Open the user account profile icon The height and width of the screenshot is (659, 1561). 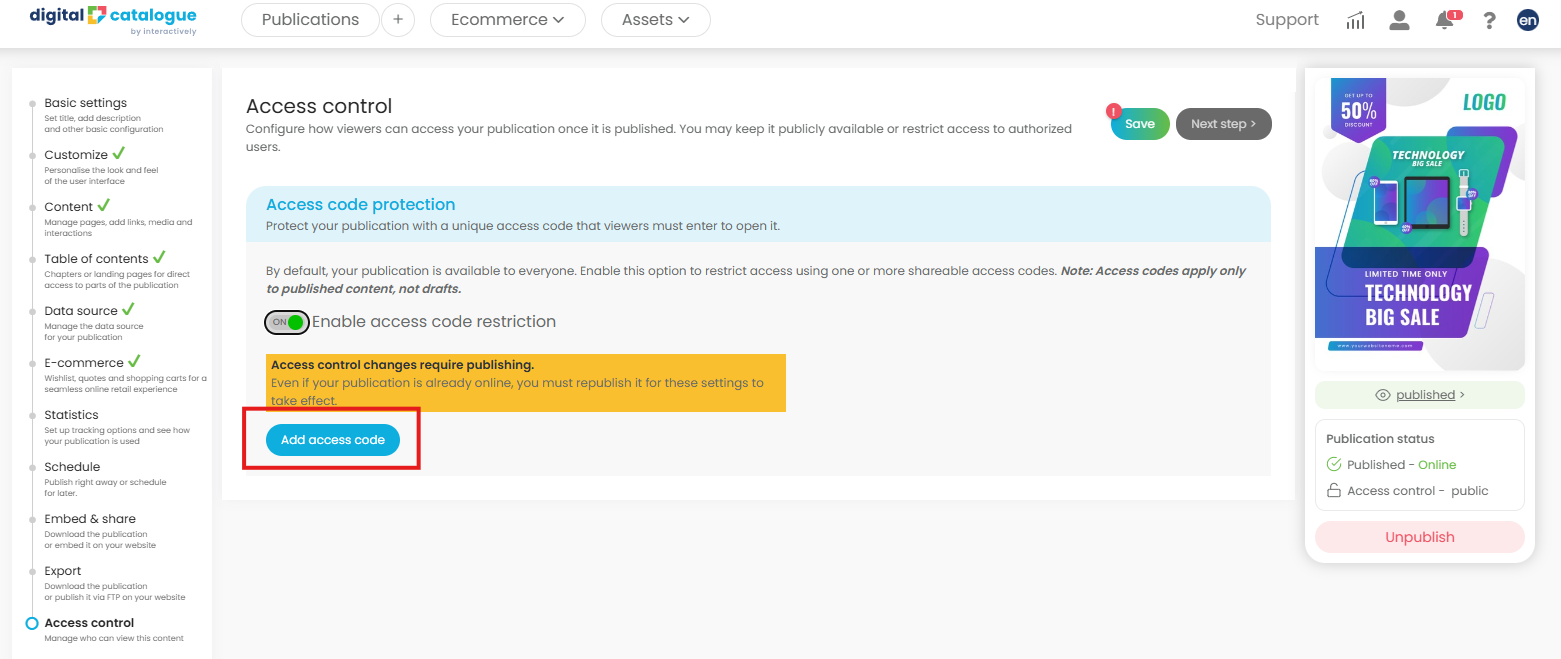tap(1399, 20)
